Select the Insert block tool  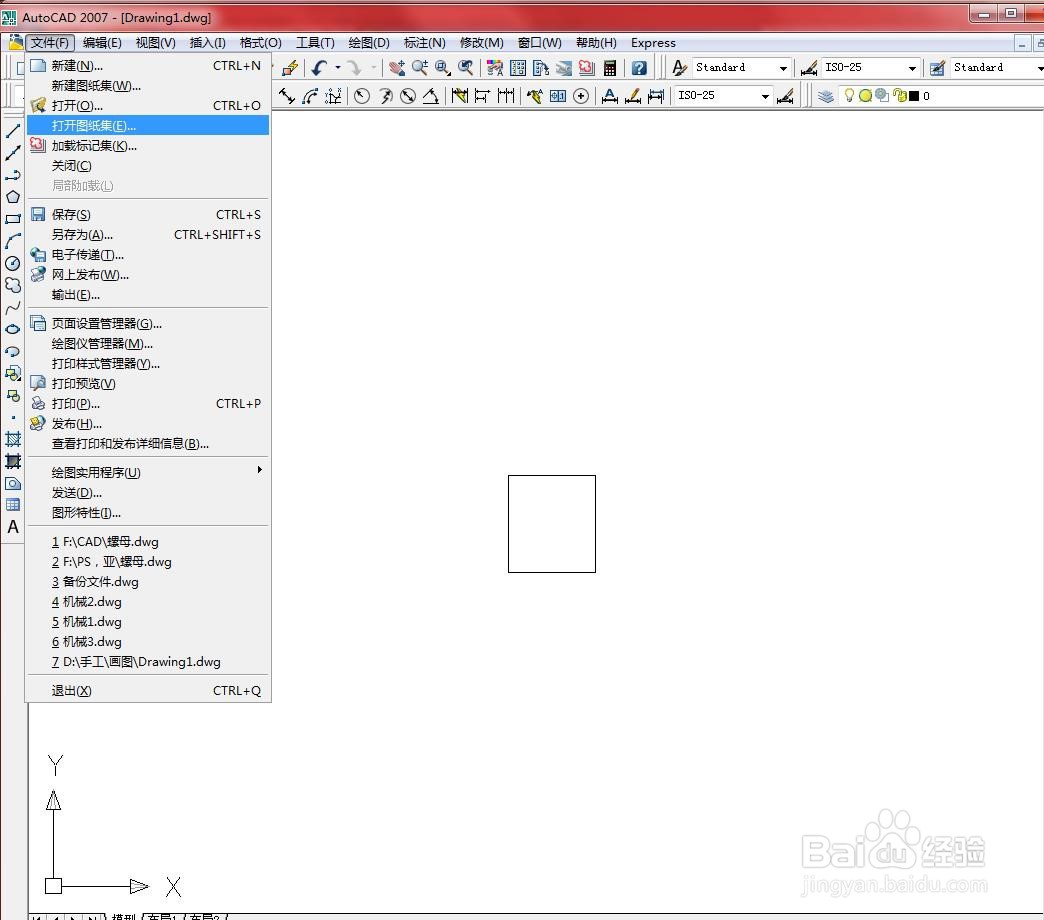(13, 373)
